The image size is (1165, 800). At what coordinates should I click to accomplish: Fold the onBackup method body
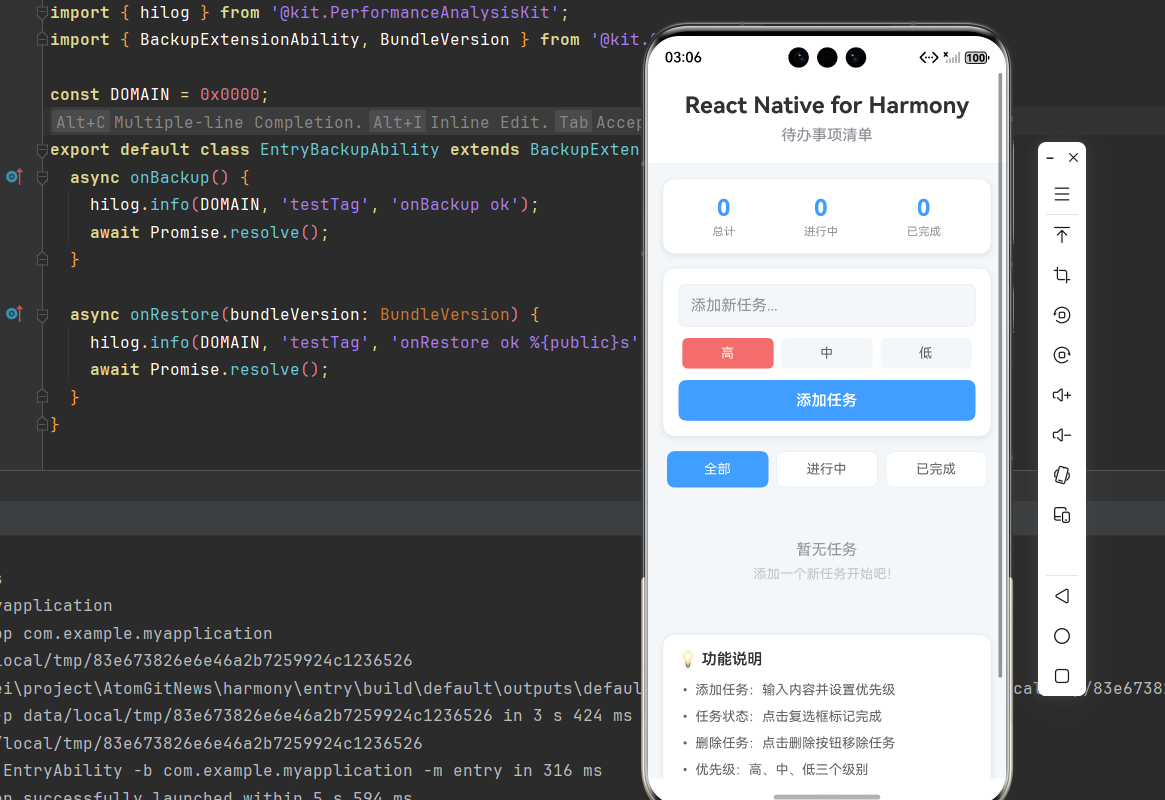click(42, 178)
